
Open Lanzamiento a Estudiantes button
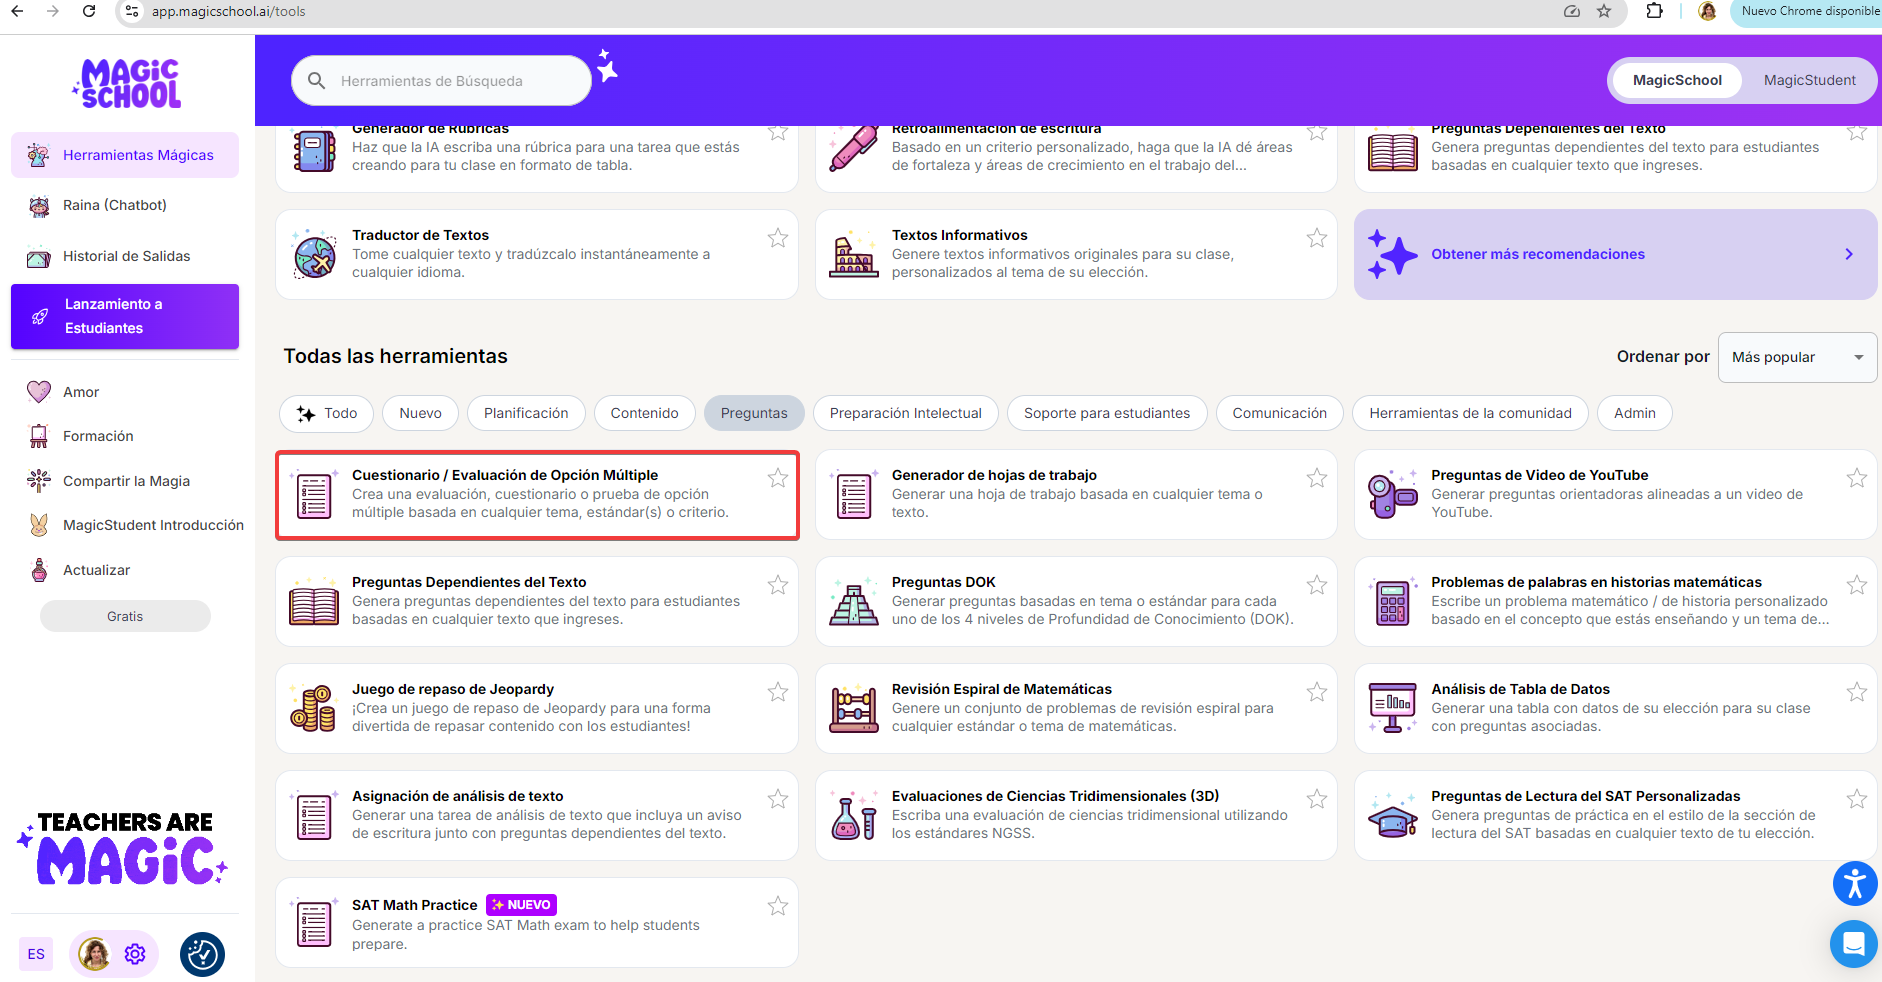125,316
